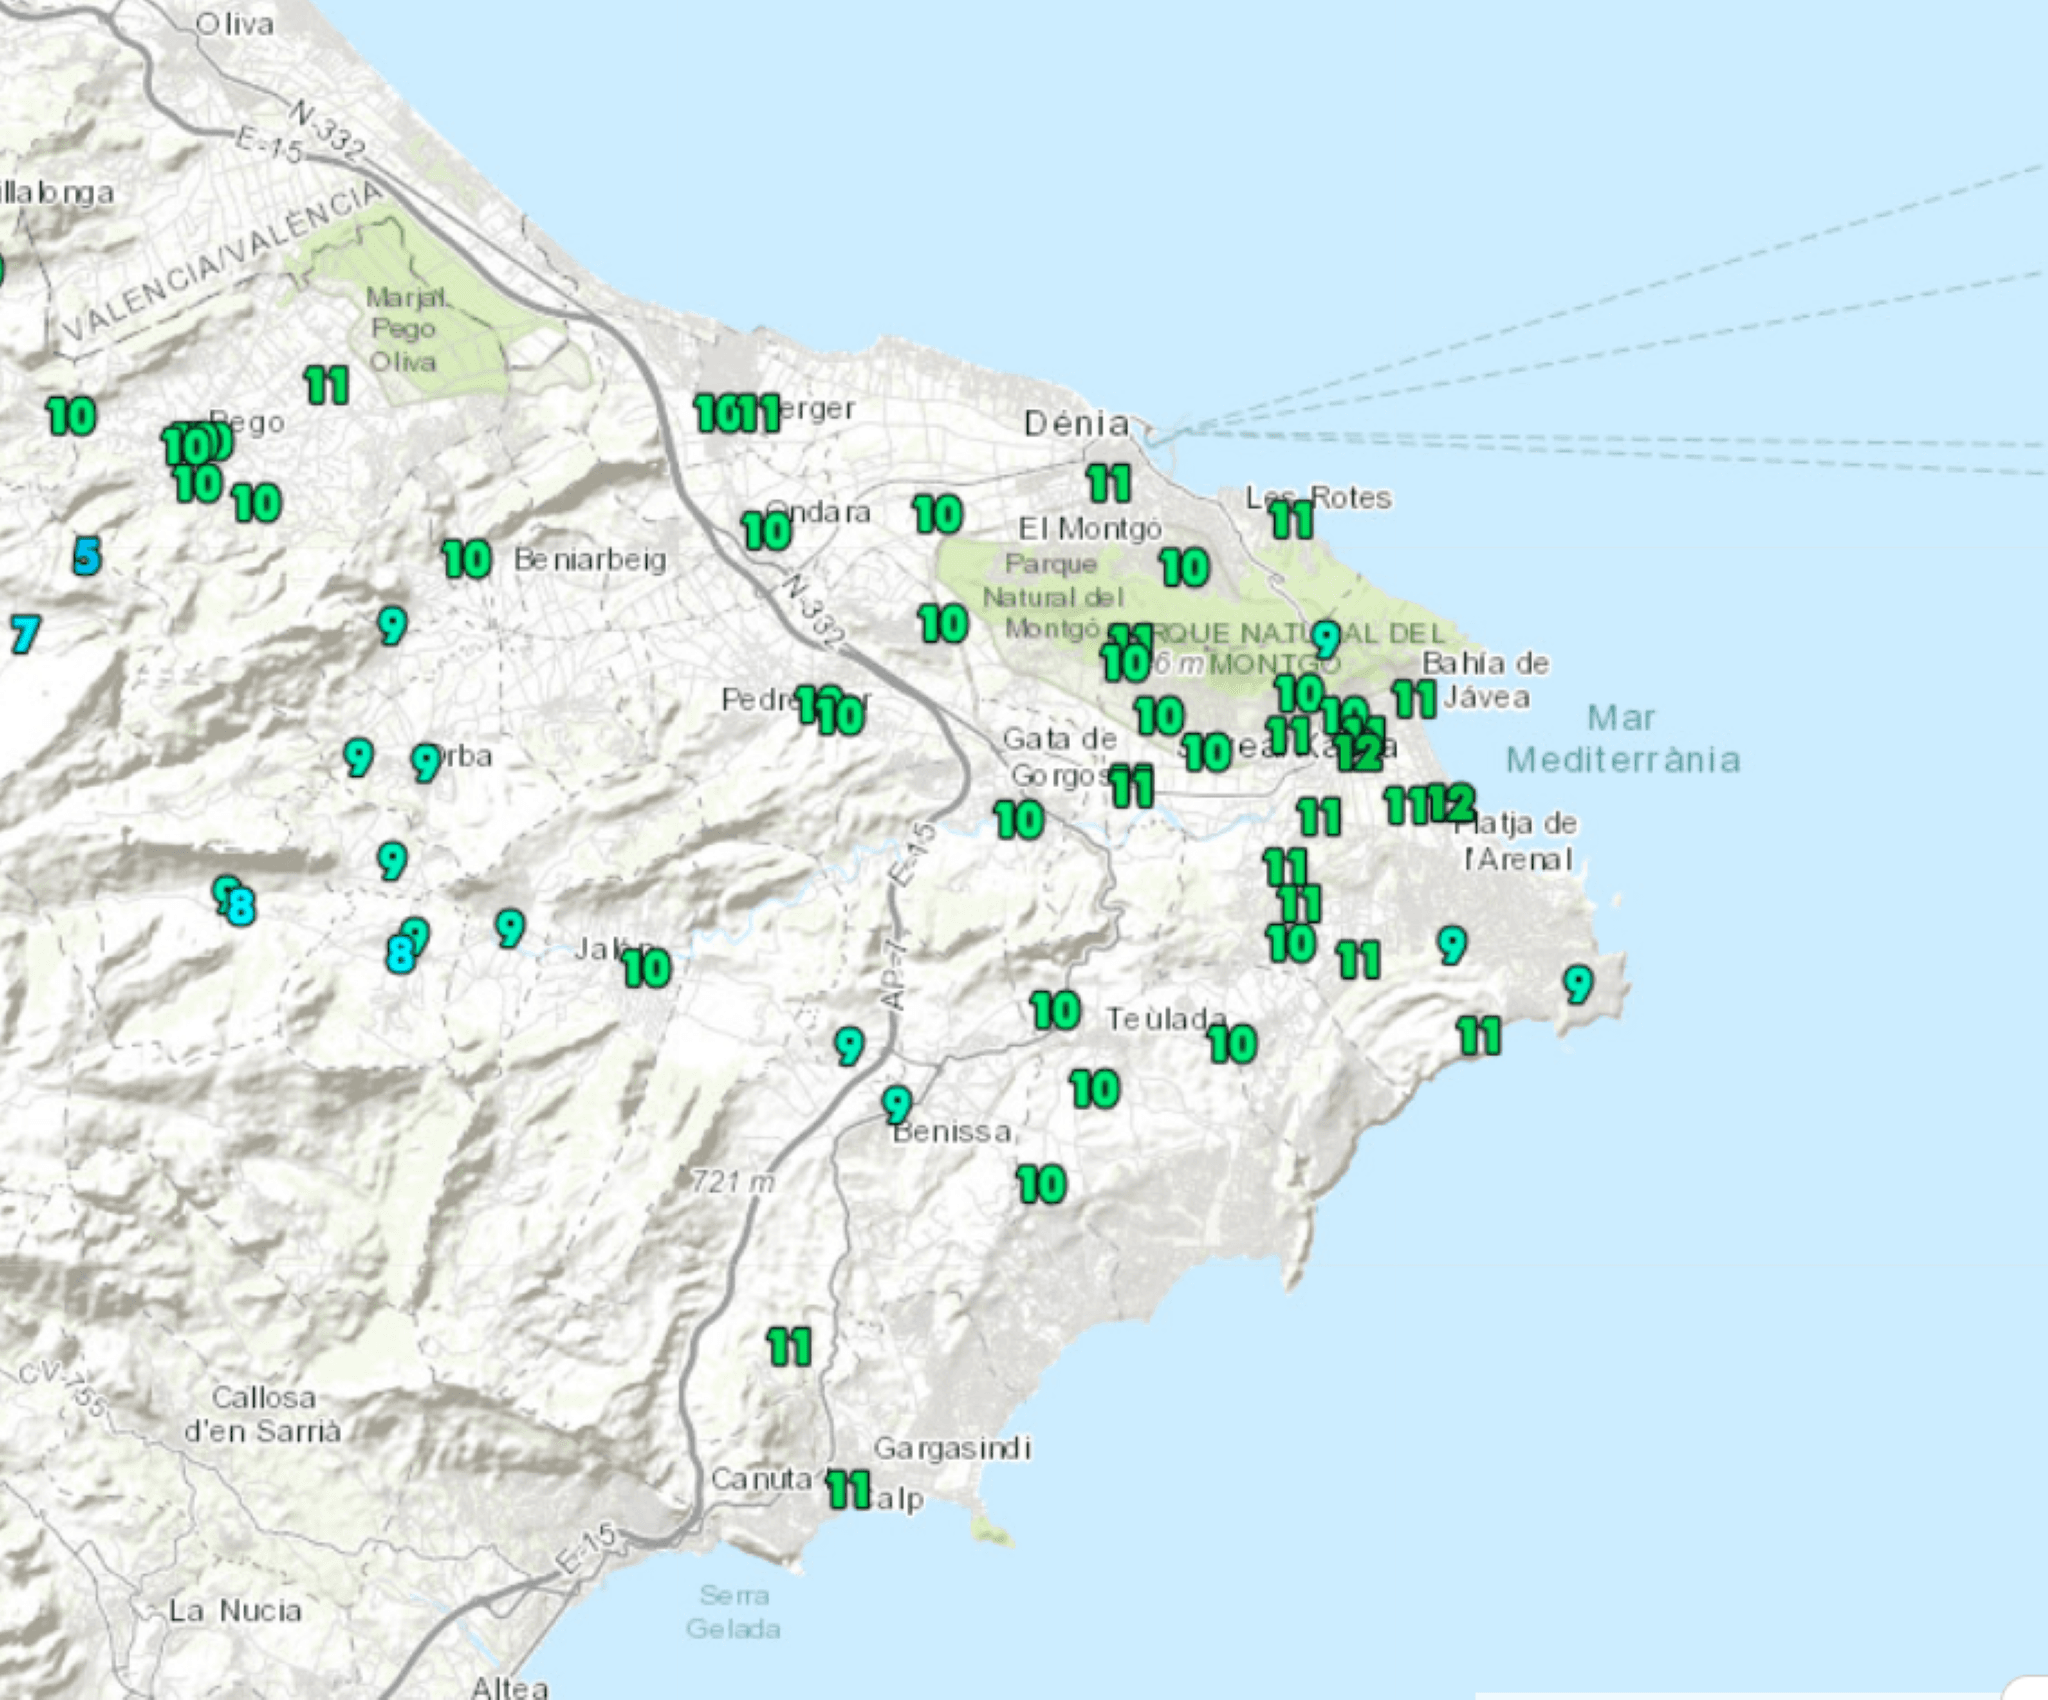Image resolution: width=2048 pixels, height=1700 pixels.
Task: Click the isolated 11 marker north of Canuta
Action: (x=789, y=1347)
